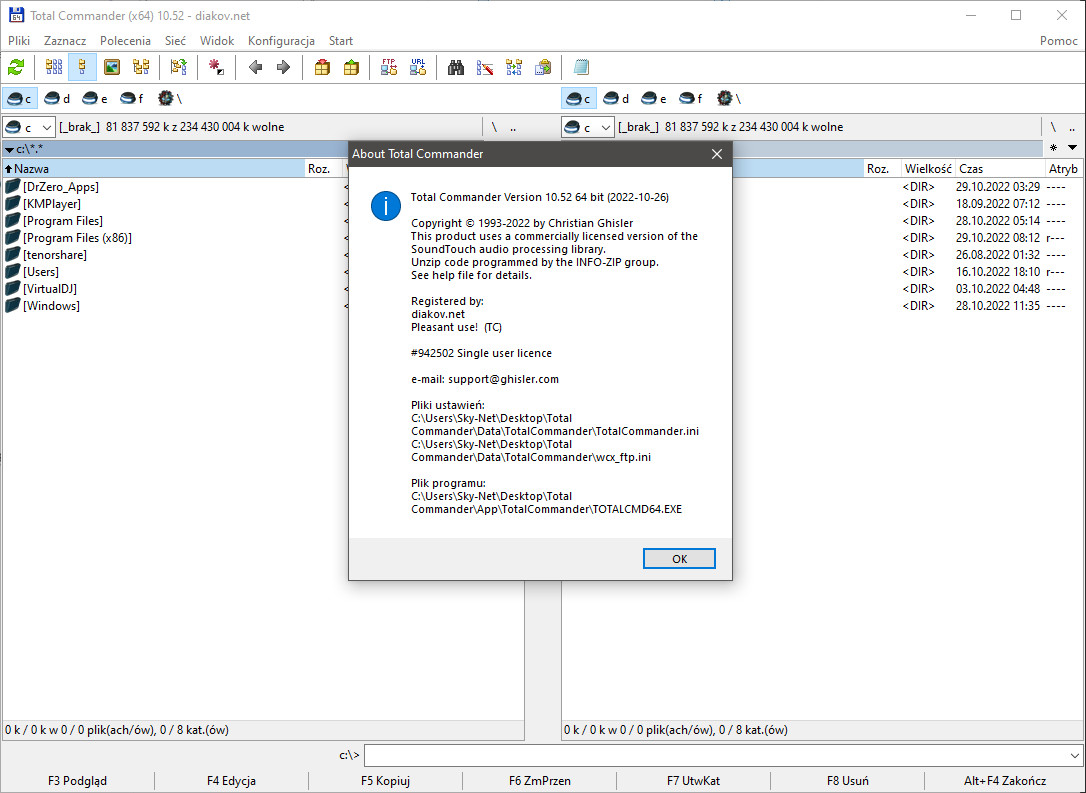This screenshot has height=793, width=1086.
Task: Click F3 Podgląd button
Action: coord(78,781)
